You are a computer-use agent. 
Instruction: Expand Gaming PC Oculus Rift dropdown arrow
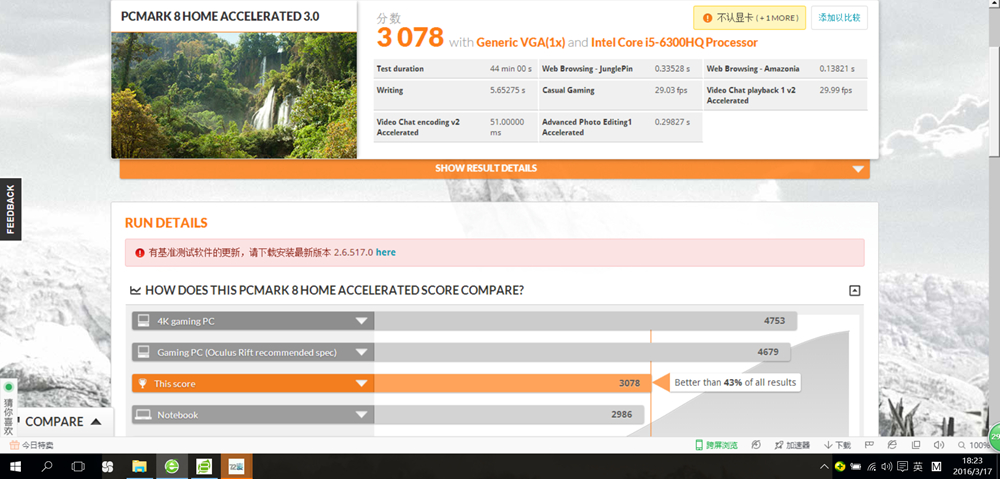pyautogui.click(x=362, y=352)
